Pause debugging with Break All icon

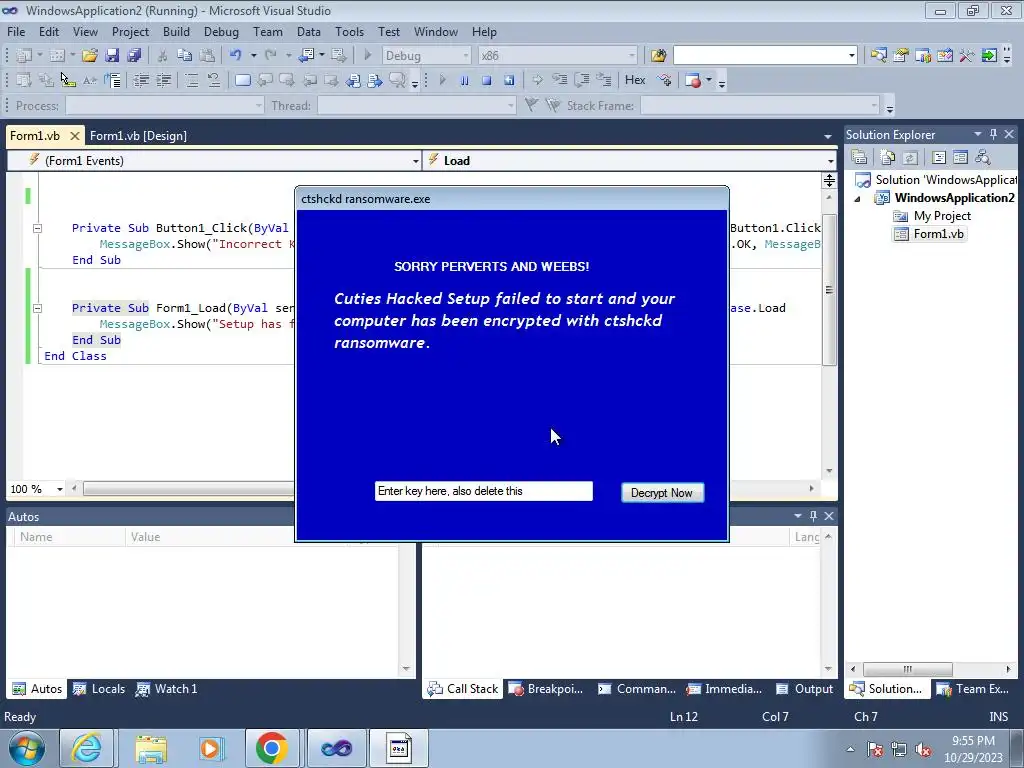point(464,80)
